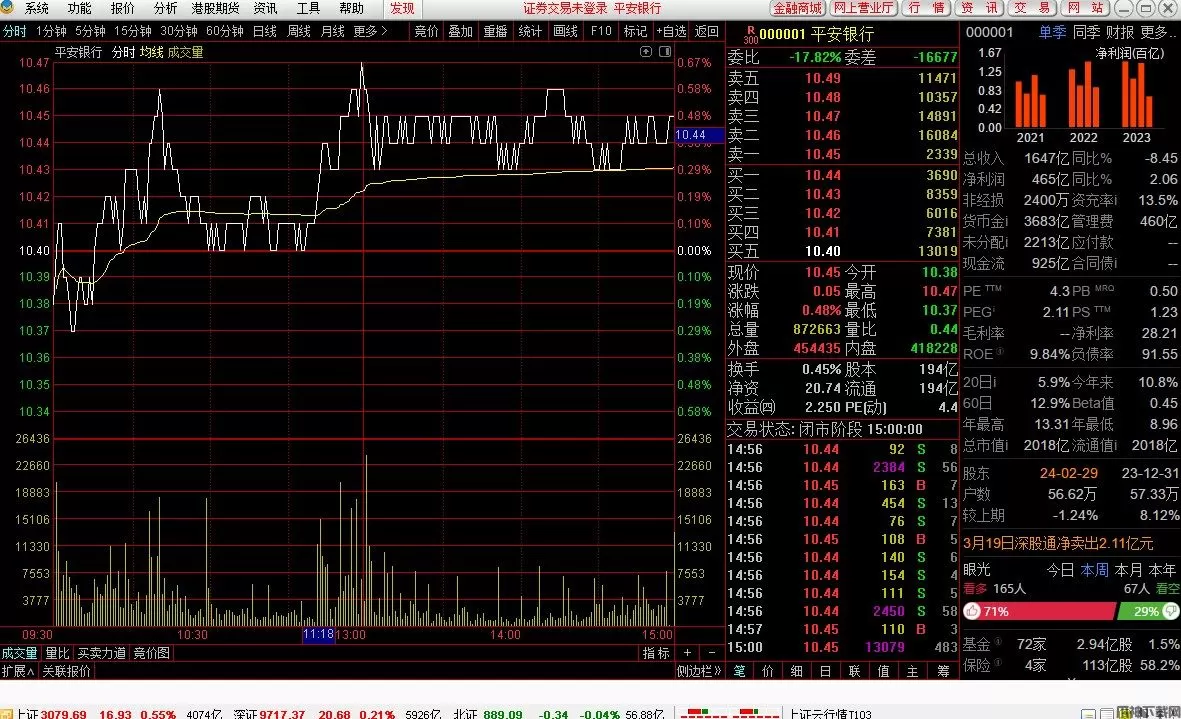This screenshot has width=1181, height=719.
Task: Click the minus button beside 指标
Action: point(712,653)
